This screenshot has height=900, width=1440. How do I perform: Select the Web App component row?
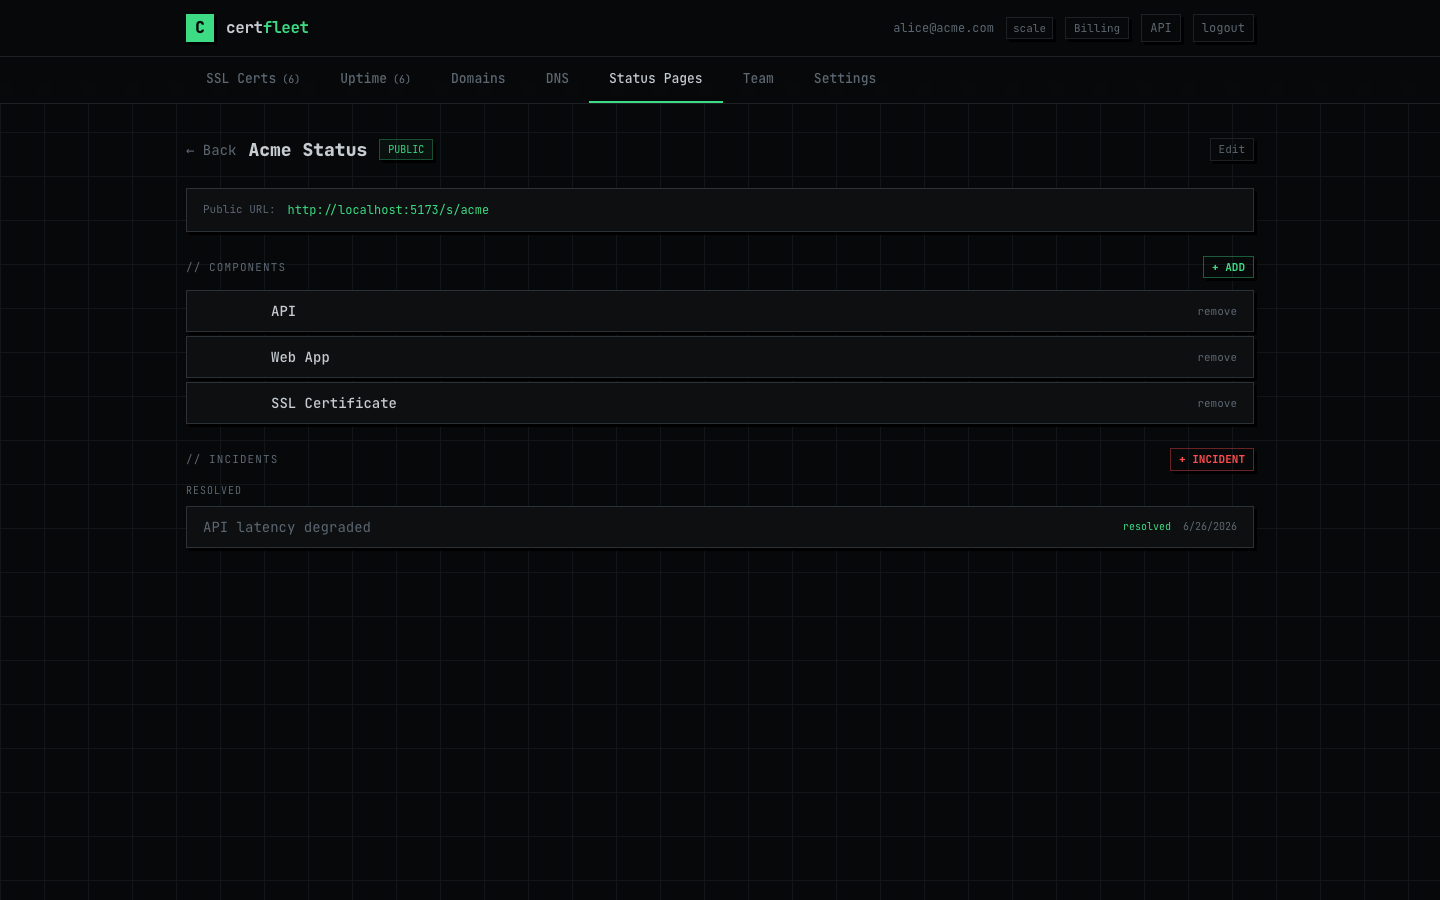click(720, 357)
